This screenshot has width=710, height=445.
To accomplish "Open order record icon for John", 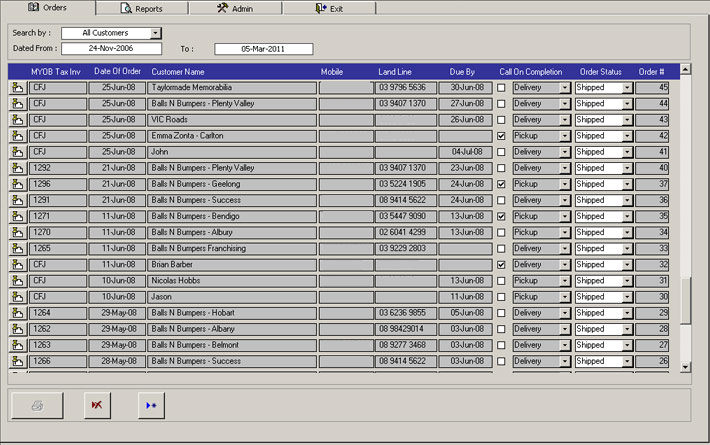I will click(x=18, y=152).
